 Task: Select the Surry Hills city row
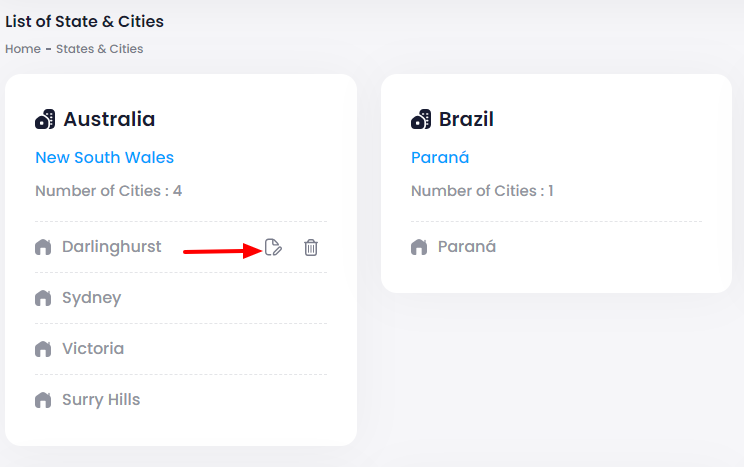click(x=101, y=400)
